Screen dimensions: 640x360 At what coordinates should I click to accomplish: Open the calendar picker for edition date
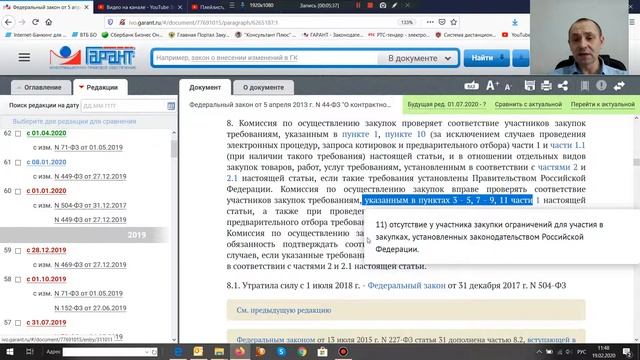[171, 106]
